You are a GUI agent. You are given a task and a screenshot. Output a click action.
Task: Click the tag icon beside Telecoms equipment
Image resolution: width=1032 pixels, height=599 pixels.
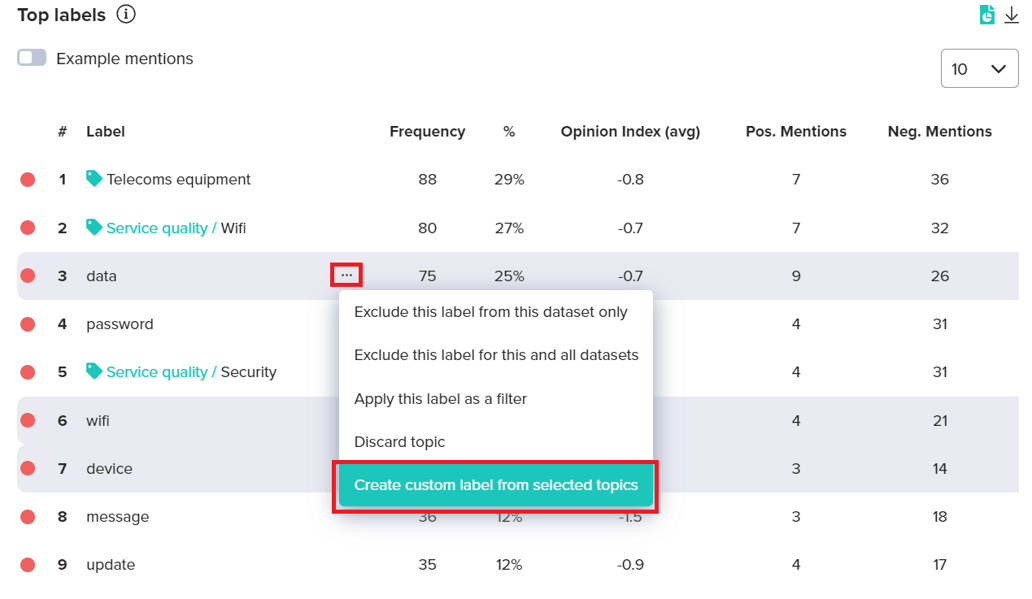(x=94, y=179)
